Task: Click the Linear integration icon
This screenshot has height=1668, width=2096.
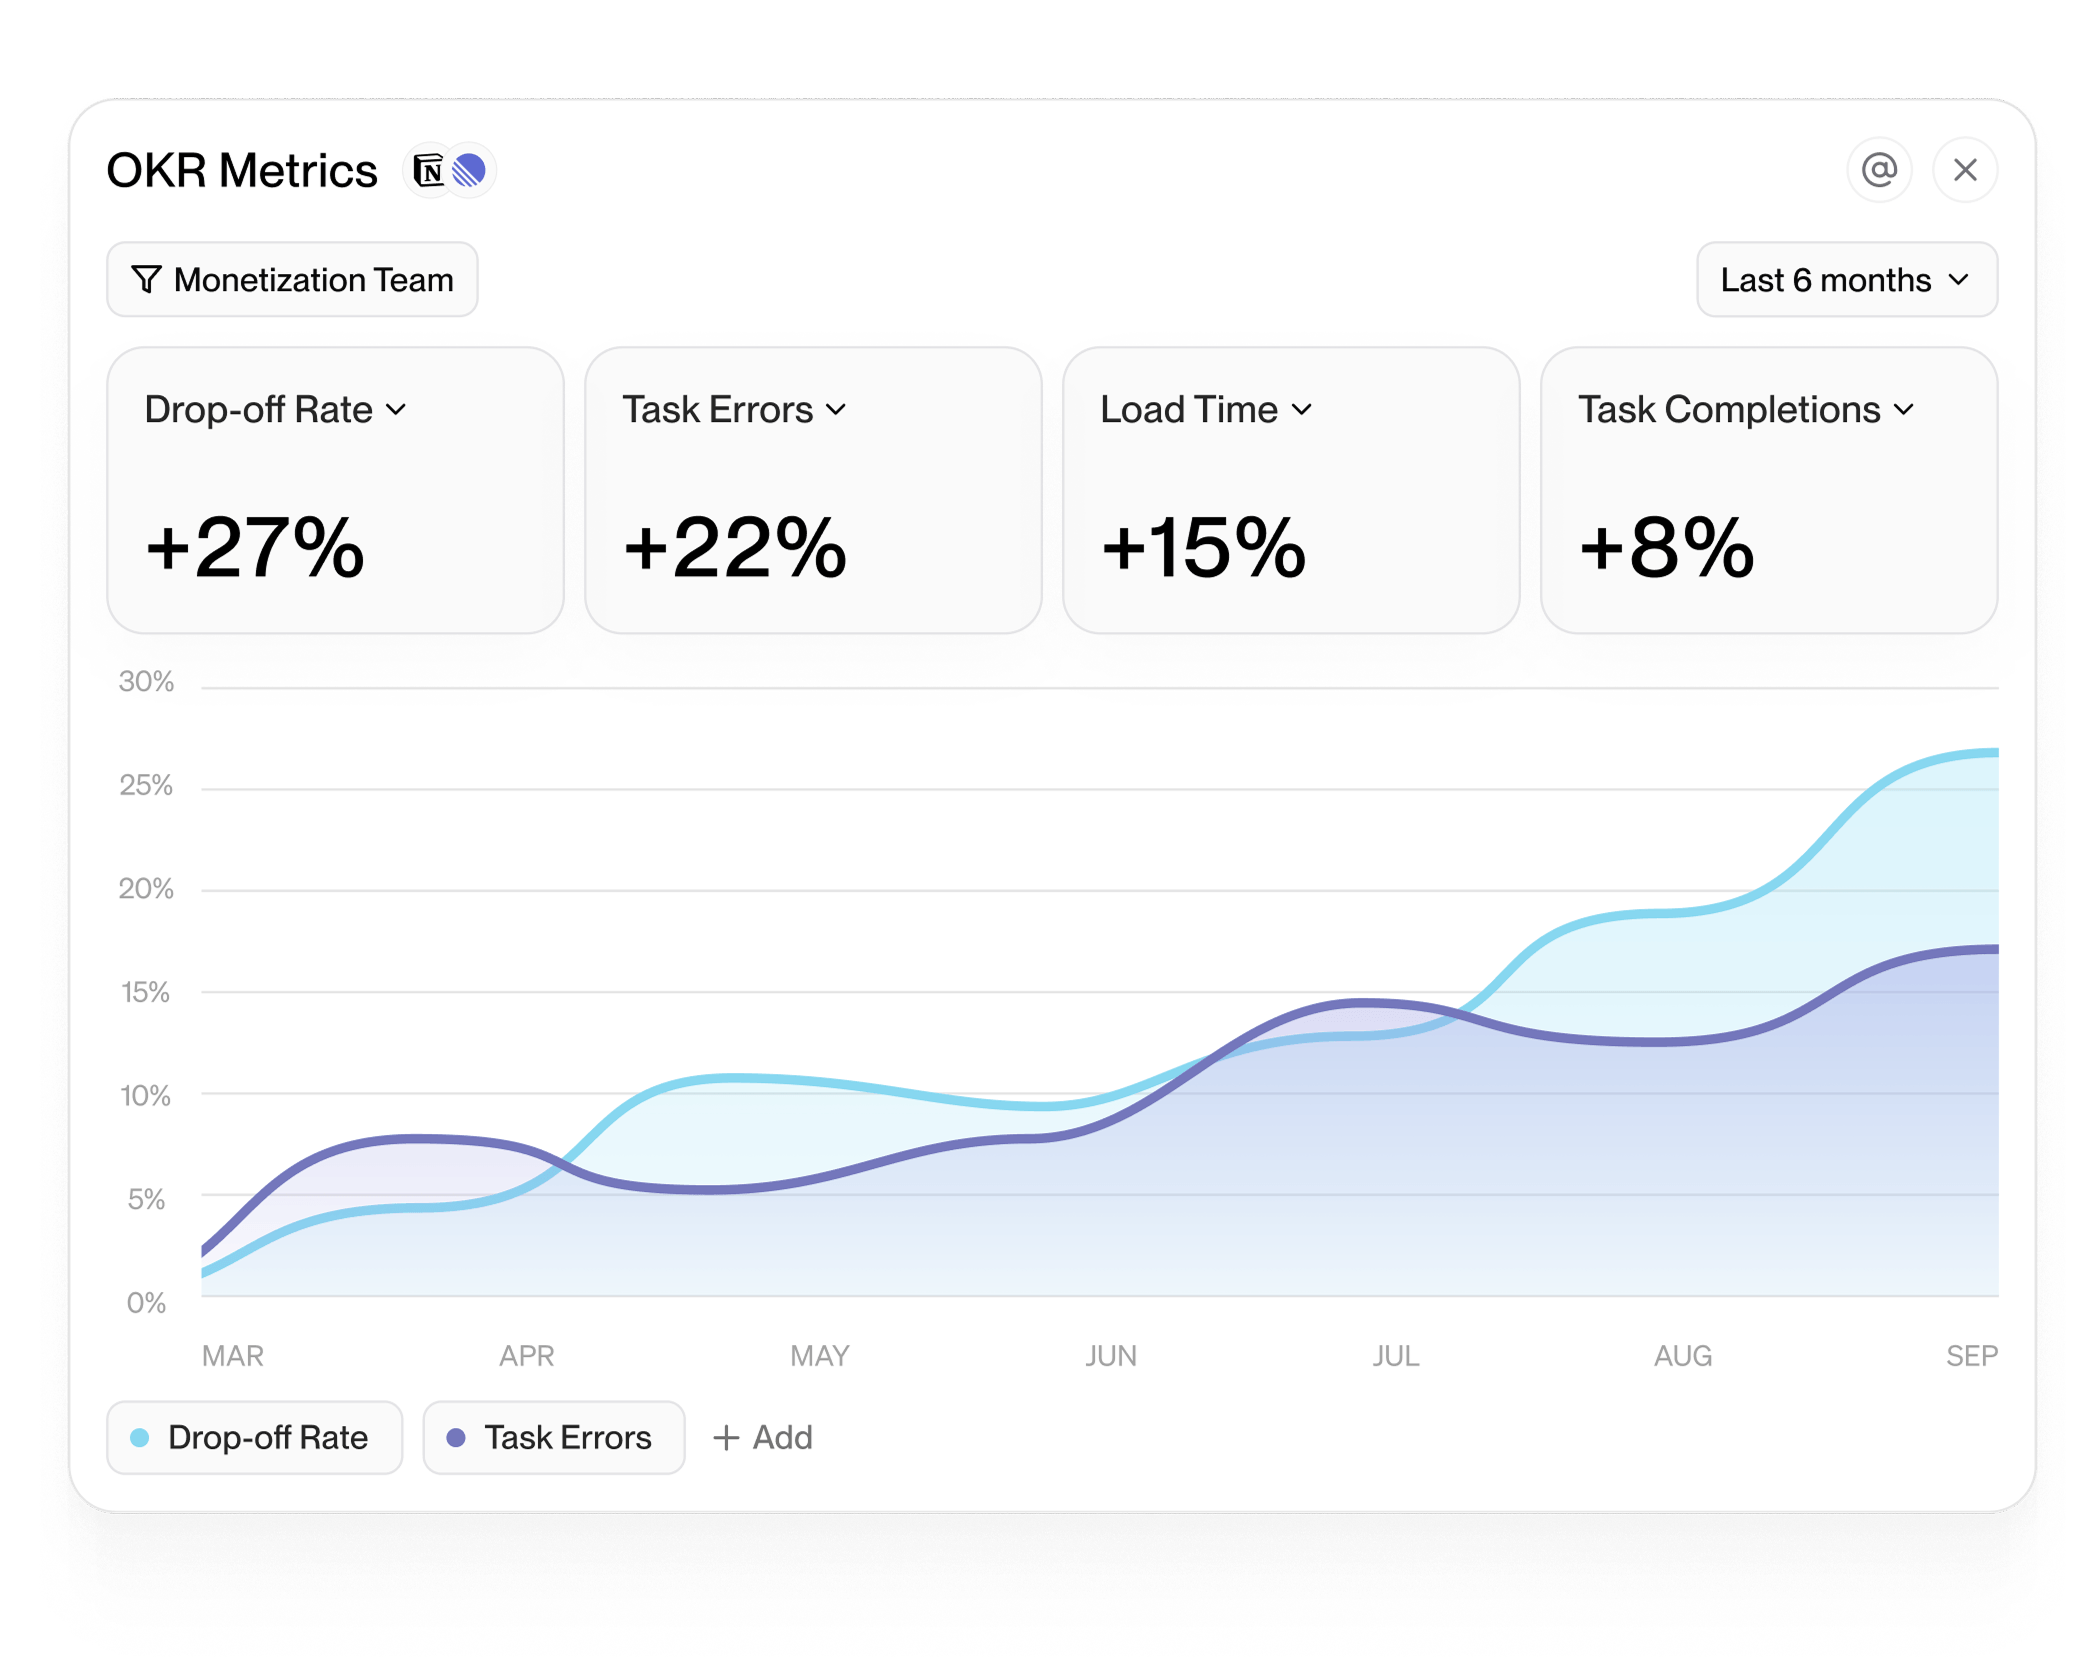Action: tap(469, 171)
